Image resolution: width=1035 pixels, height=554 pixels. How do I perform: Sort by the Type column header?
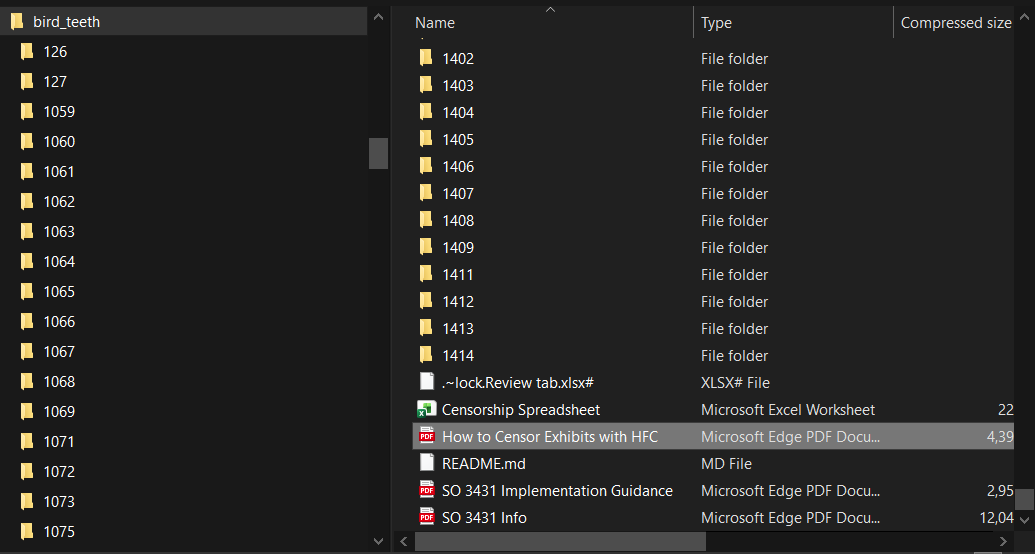tap(716, 23)
